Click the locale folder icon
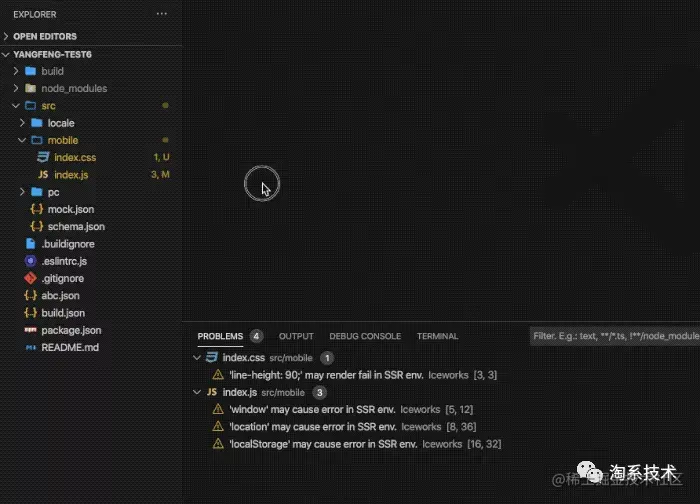 37,123
